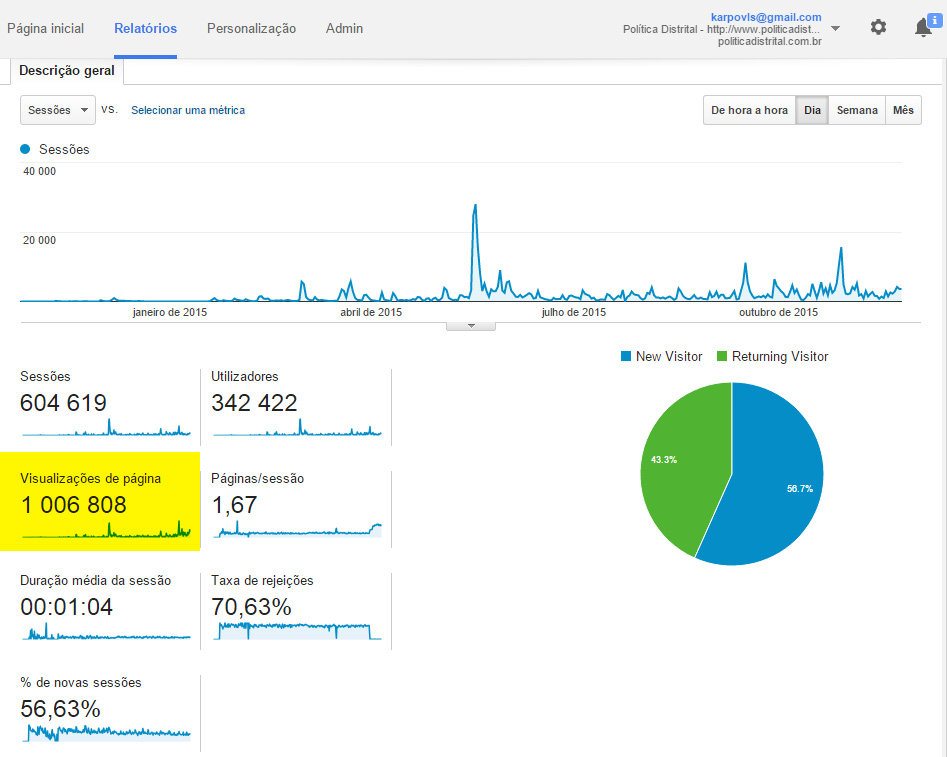Go to Página inicial tab
This screenshot has width=947, height=757.
tap(46, 29)
